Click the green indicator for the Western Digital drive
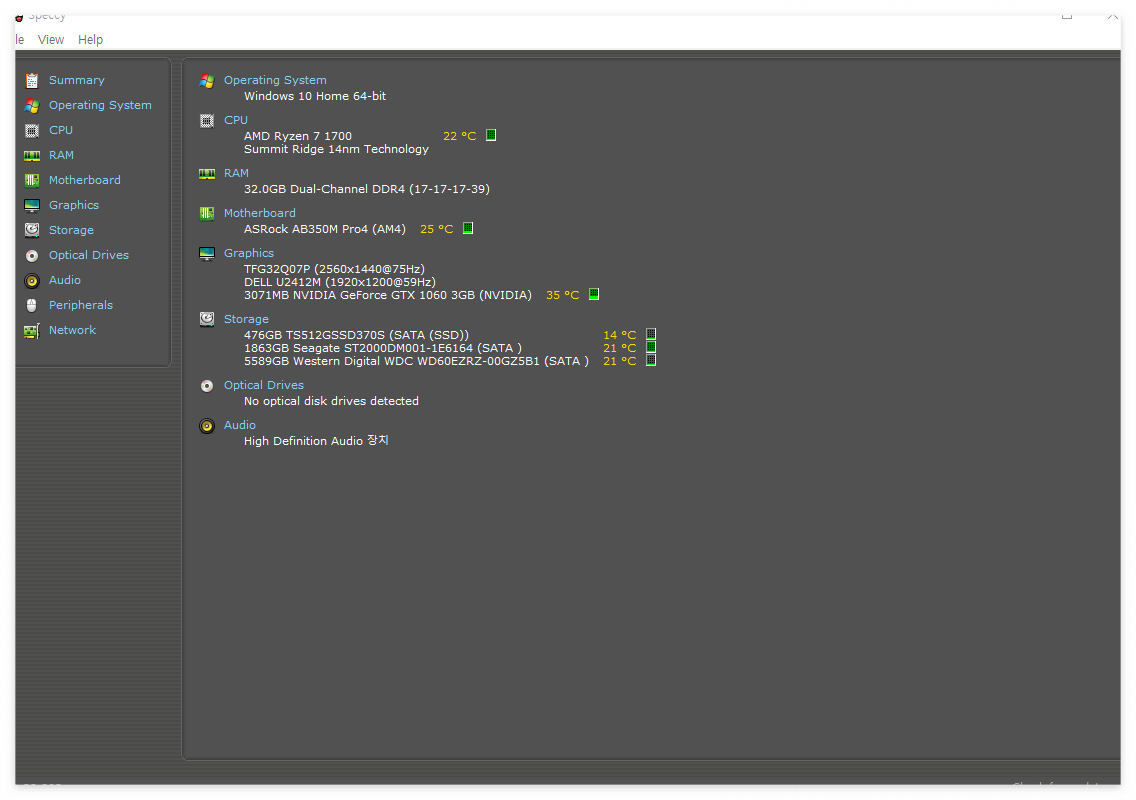 651,360
